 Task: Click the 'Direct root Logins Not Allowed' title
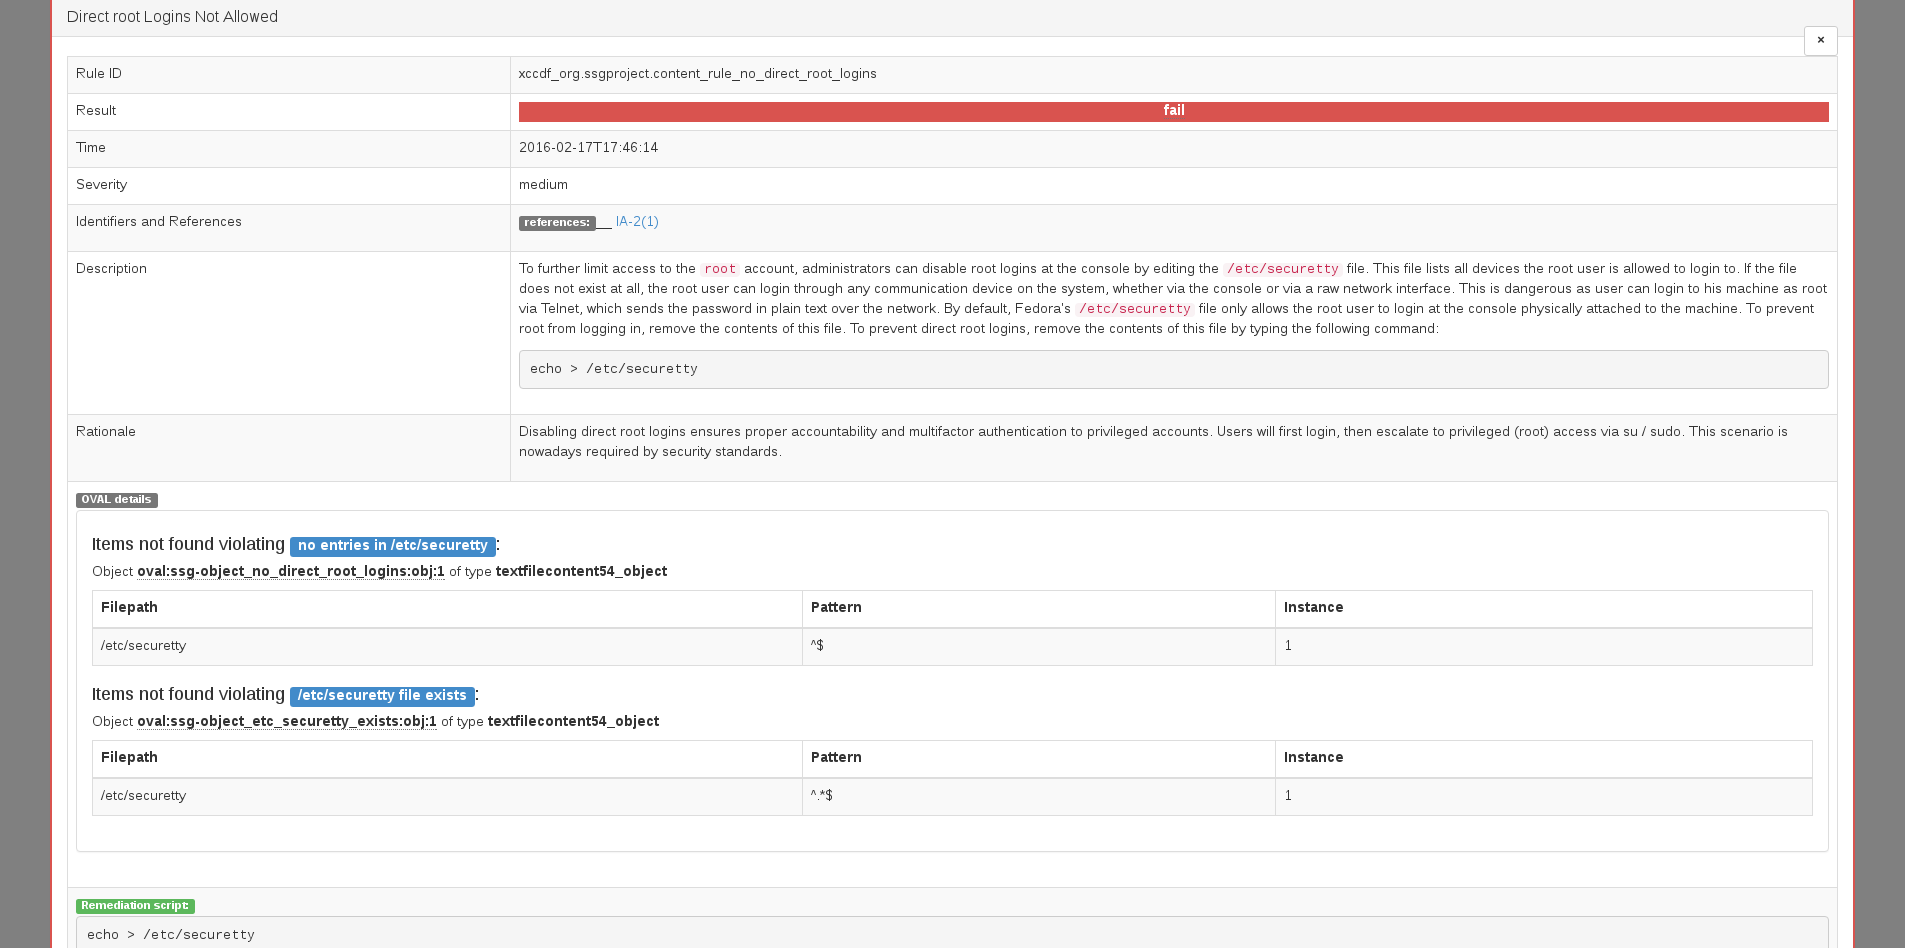point(172,17)
